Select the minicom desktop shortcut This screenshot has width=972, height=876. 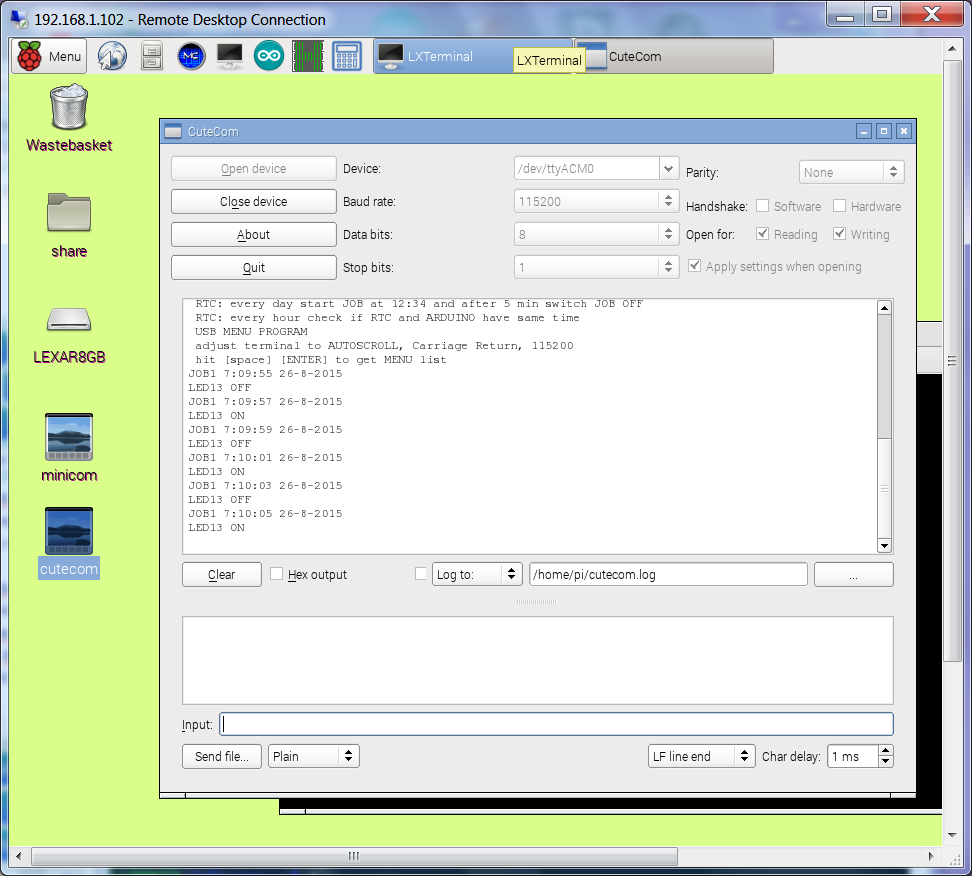(69, 438)
